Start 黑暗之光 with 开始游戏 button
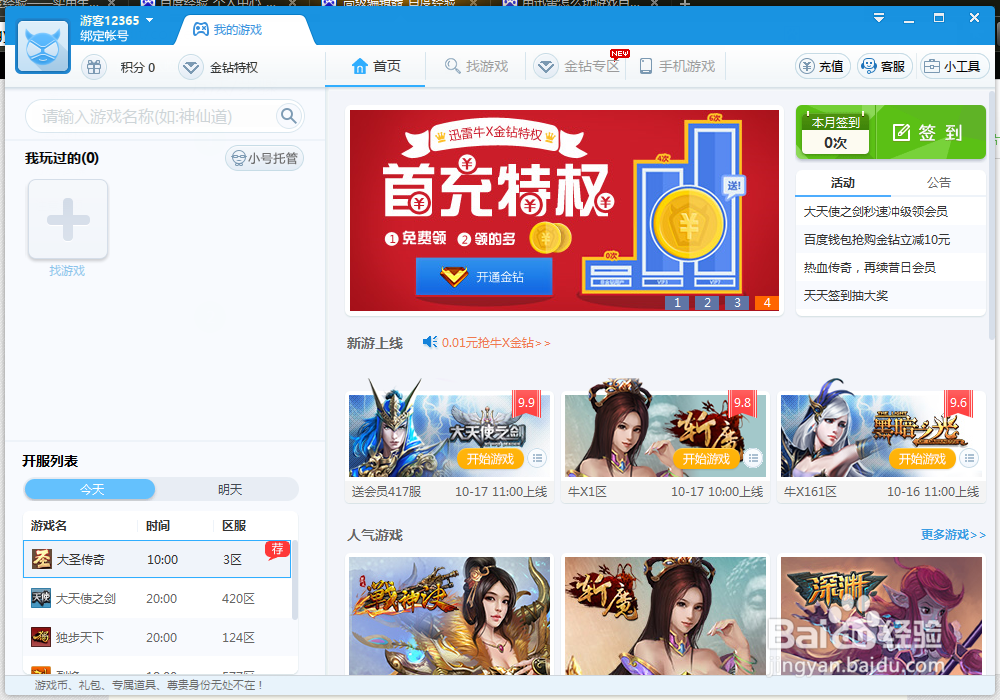This screenshot has width=1000, height=700. 922,459
